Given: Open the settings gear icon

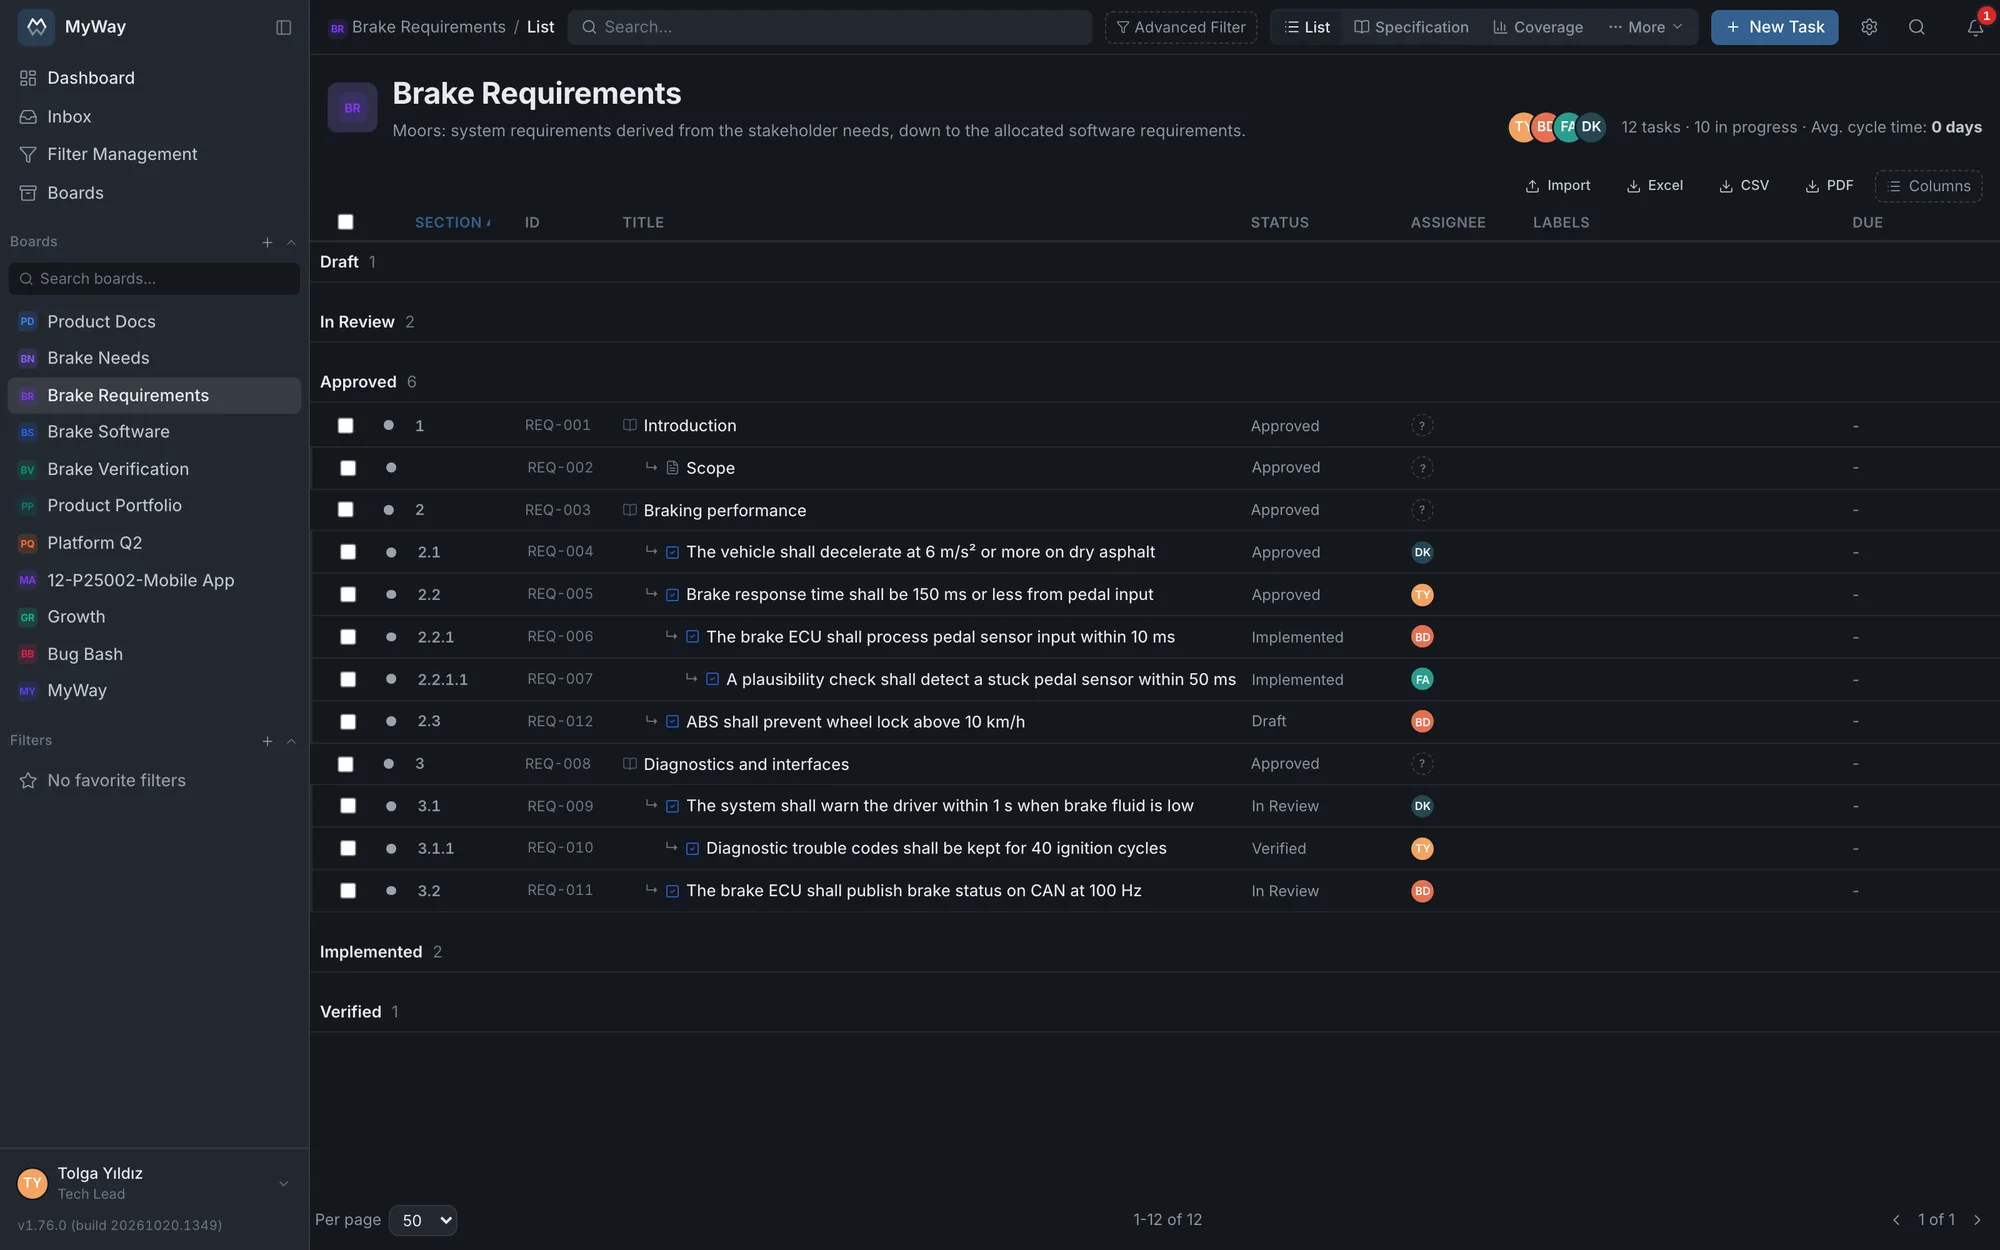Looking at the screenshot, I should pos(1868,27).
